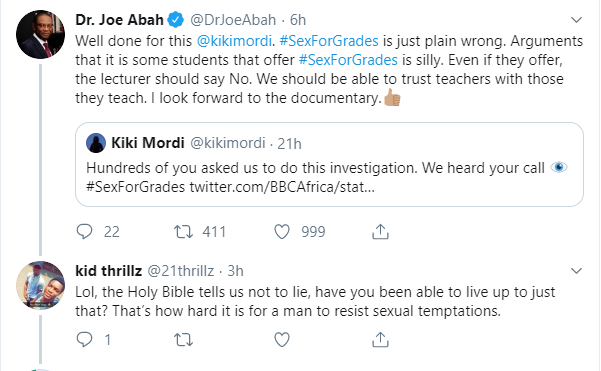Like kid thrillz's reply
This screenshot has width=601, height=371.
(282, 340)
